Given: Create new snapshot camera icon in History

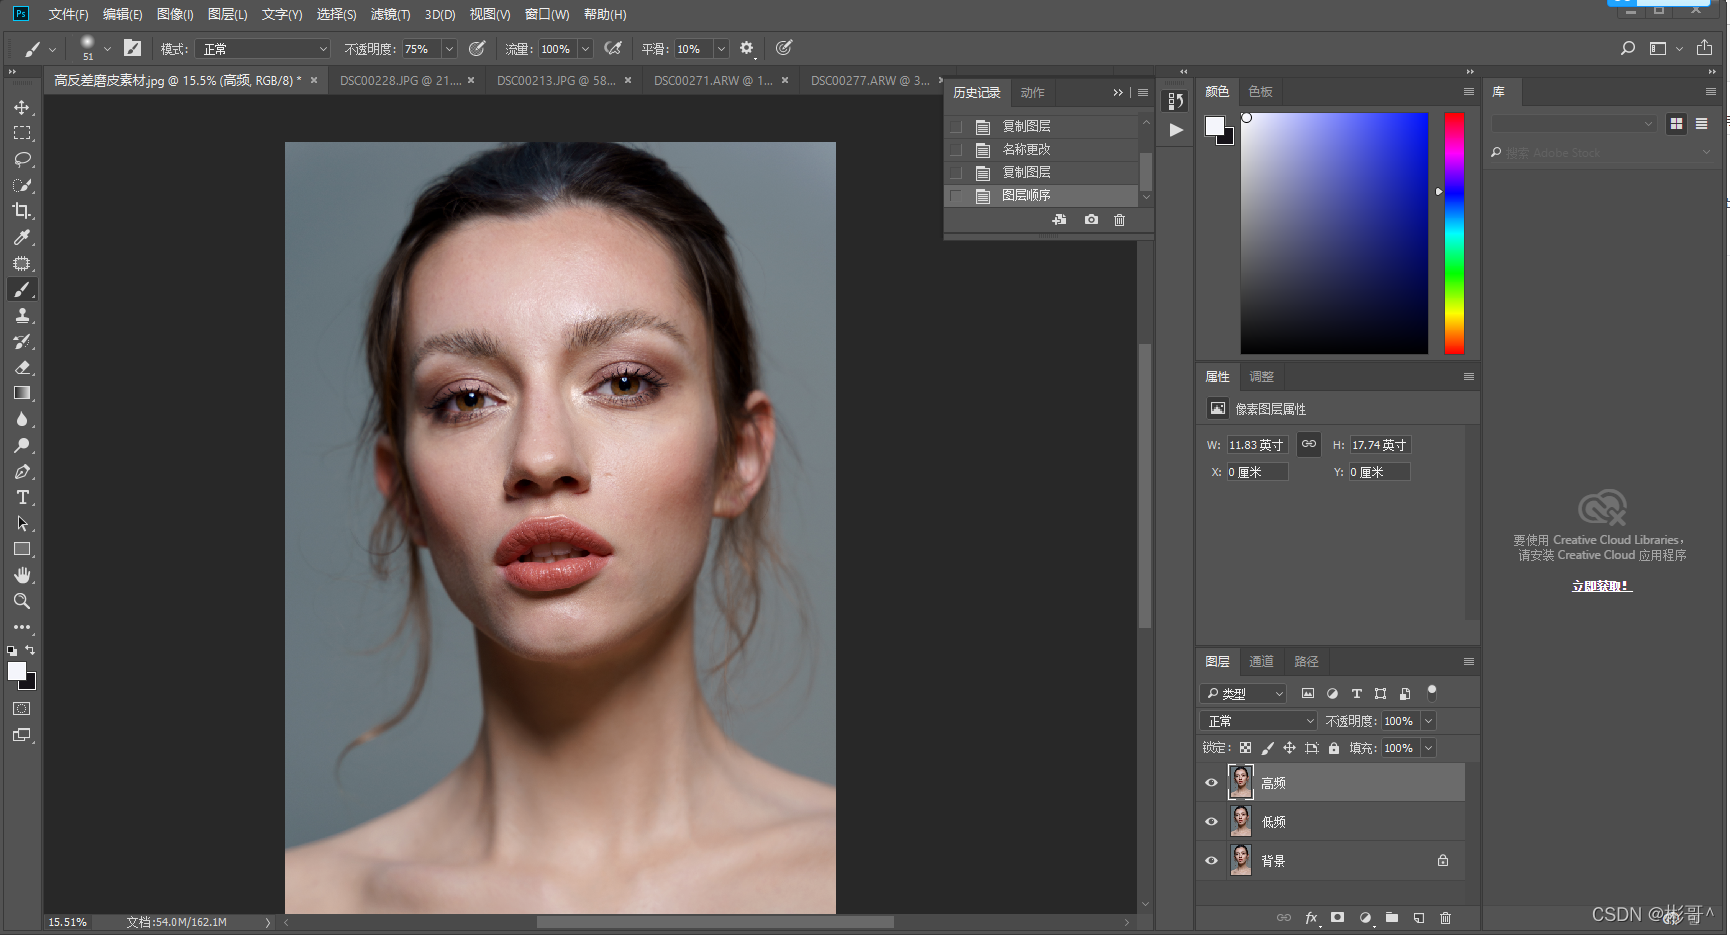Looking at the screenshot, I should point(1091,219).
